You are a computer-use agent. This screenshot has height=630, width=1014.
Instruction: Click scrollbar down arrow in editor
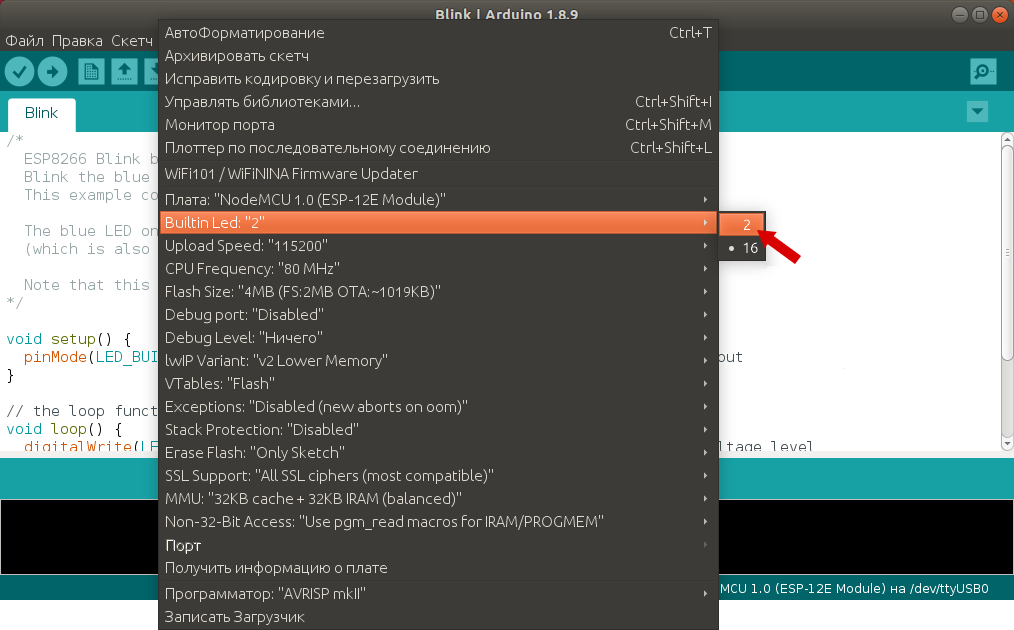(x=1007, y=444)
